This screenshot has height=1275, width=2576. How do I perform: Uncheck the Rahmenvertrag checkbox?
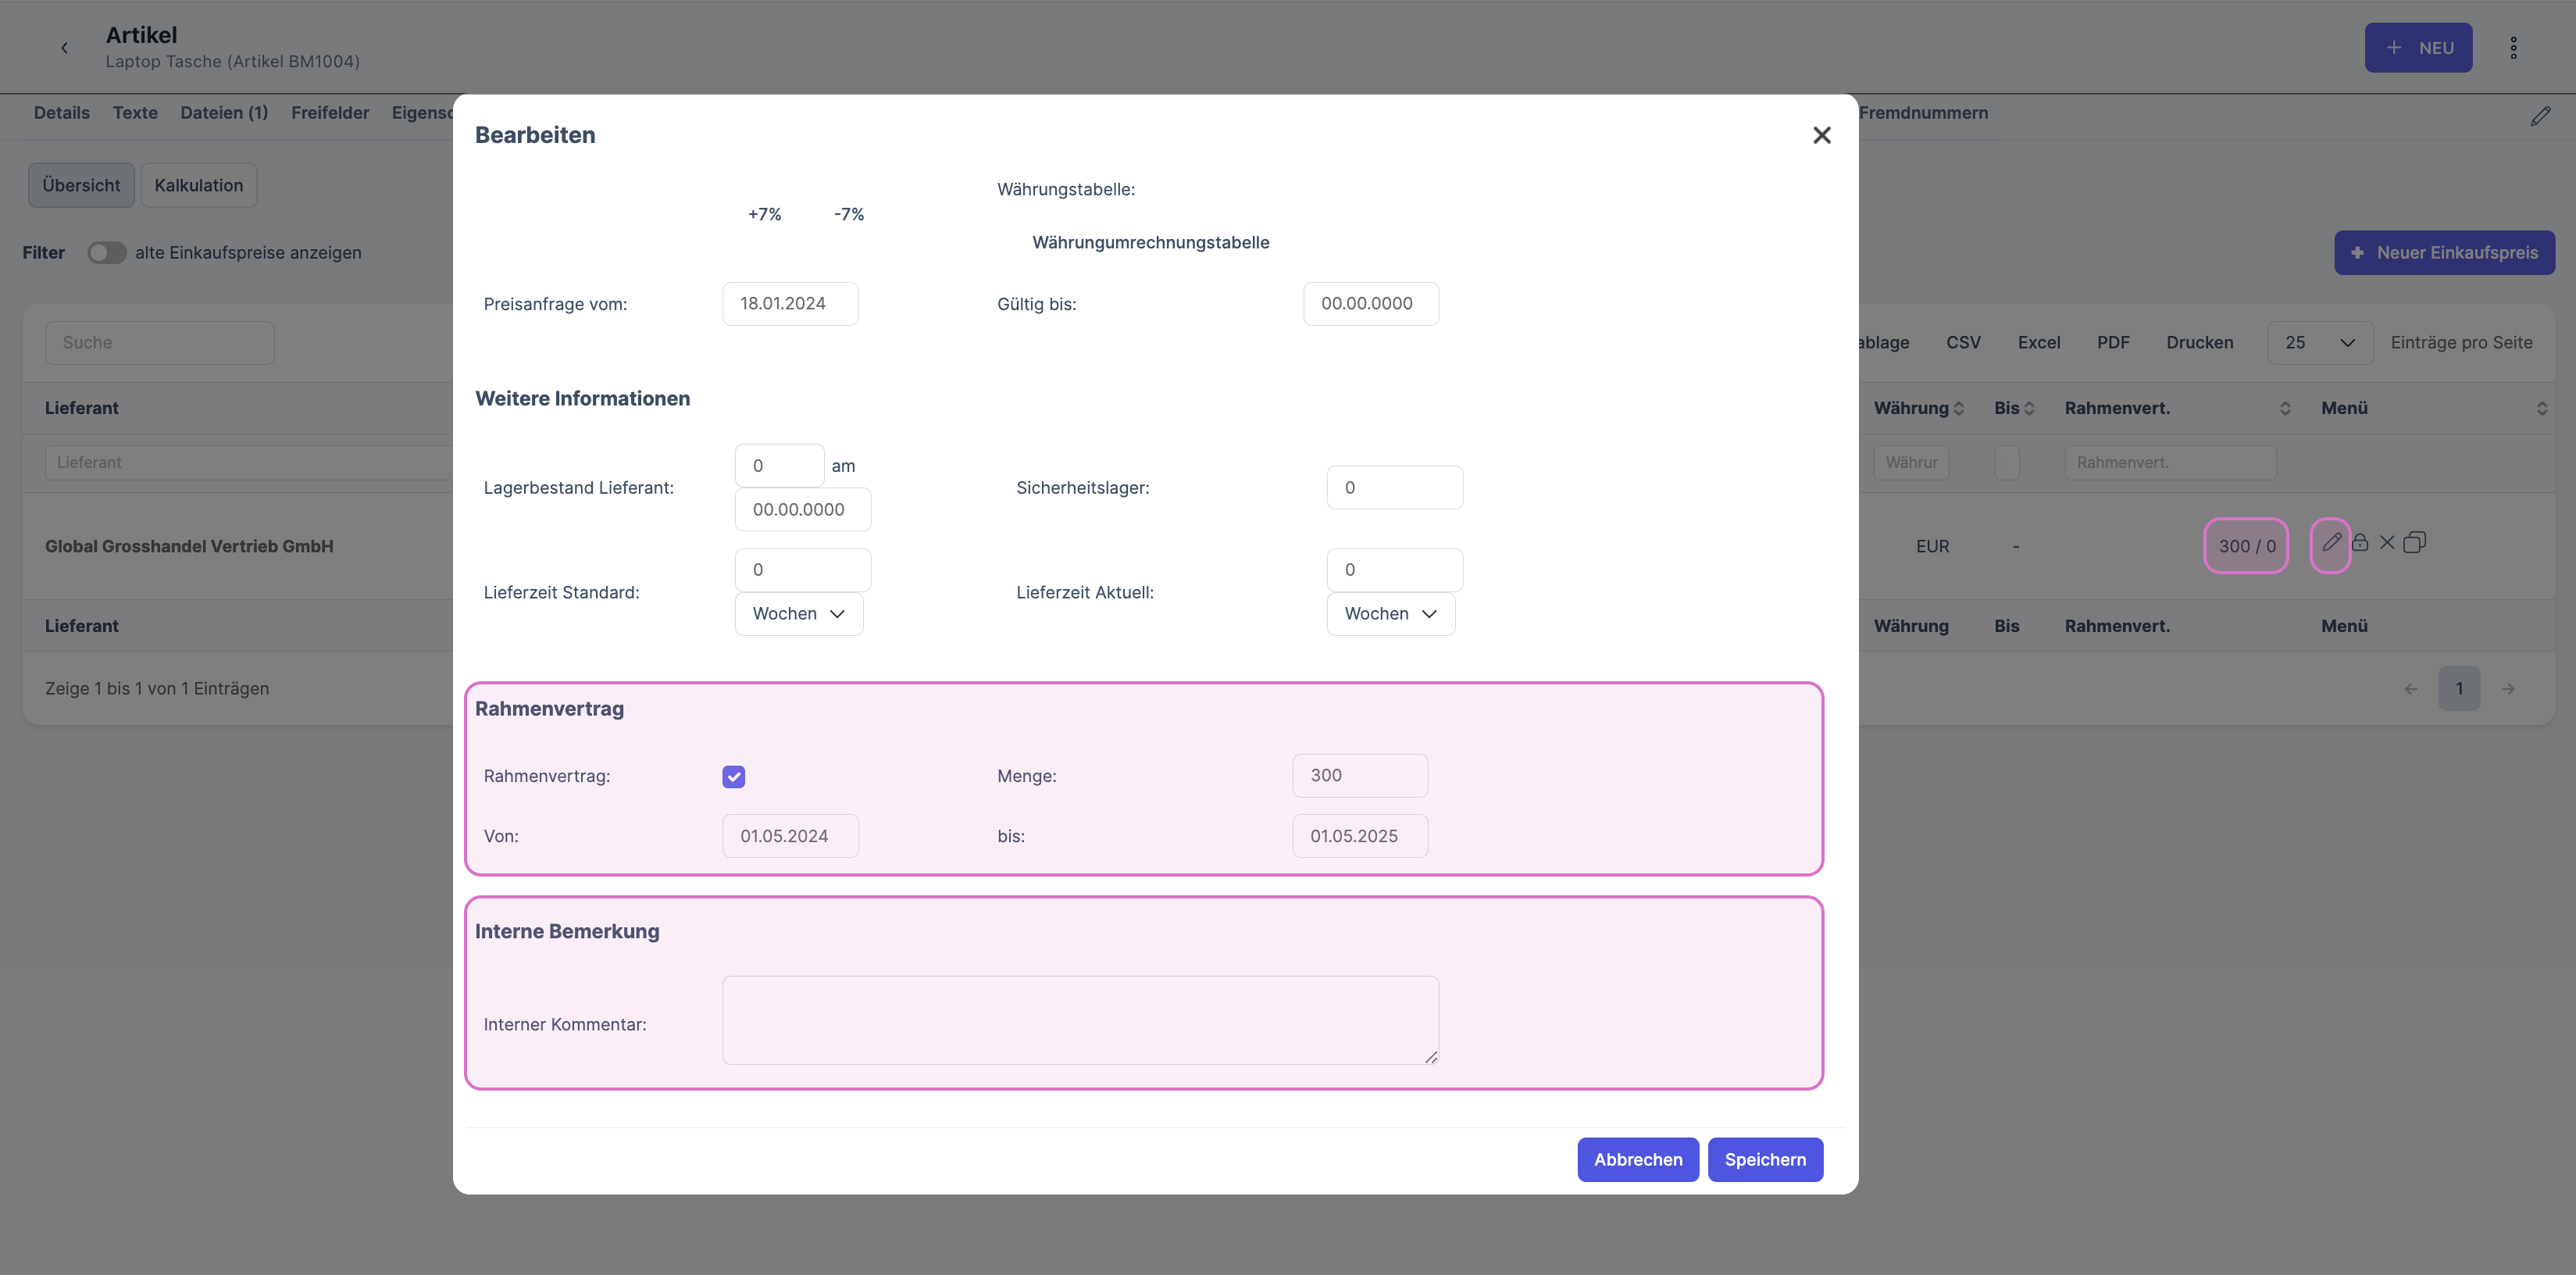tap(733, 777)
